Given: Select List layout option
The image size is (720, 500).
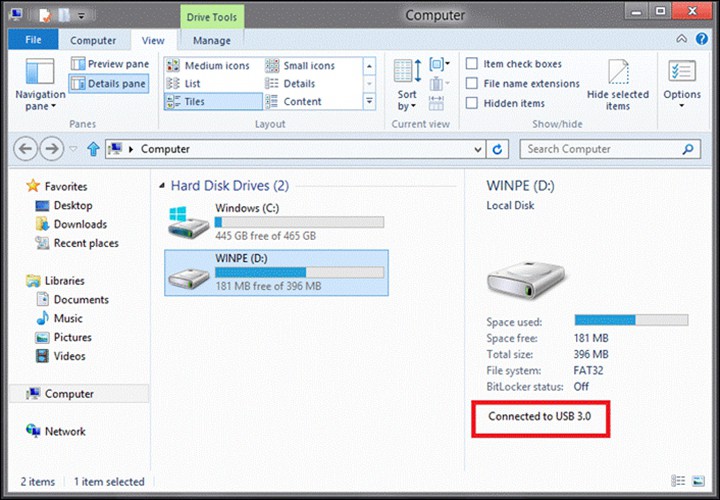Looking at the screenshot, I should point(184,84).
